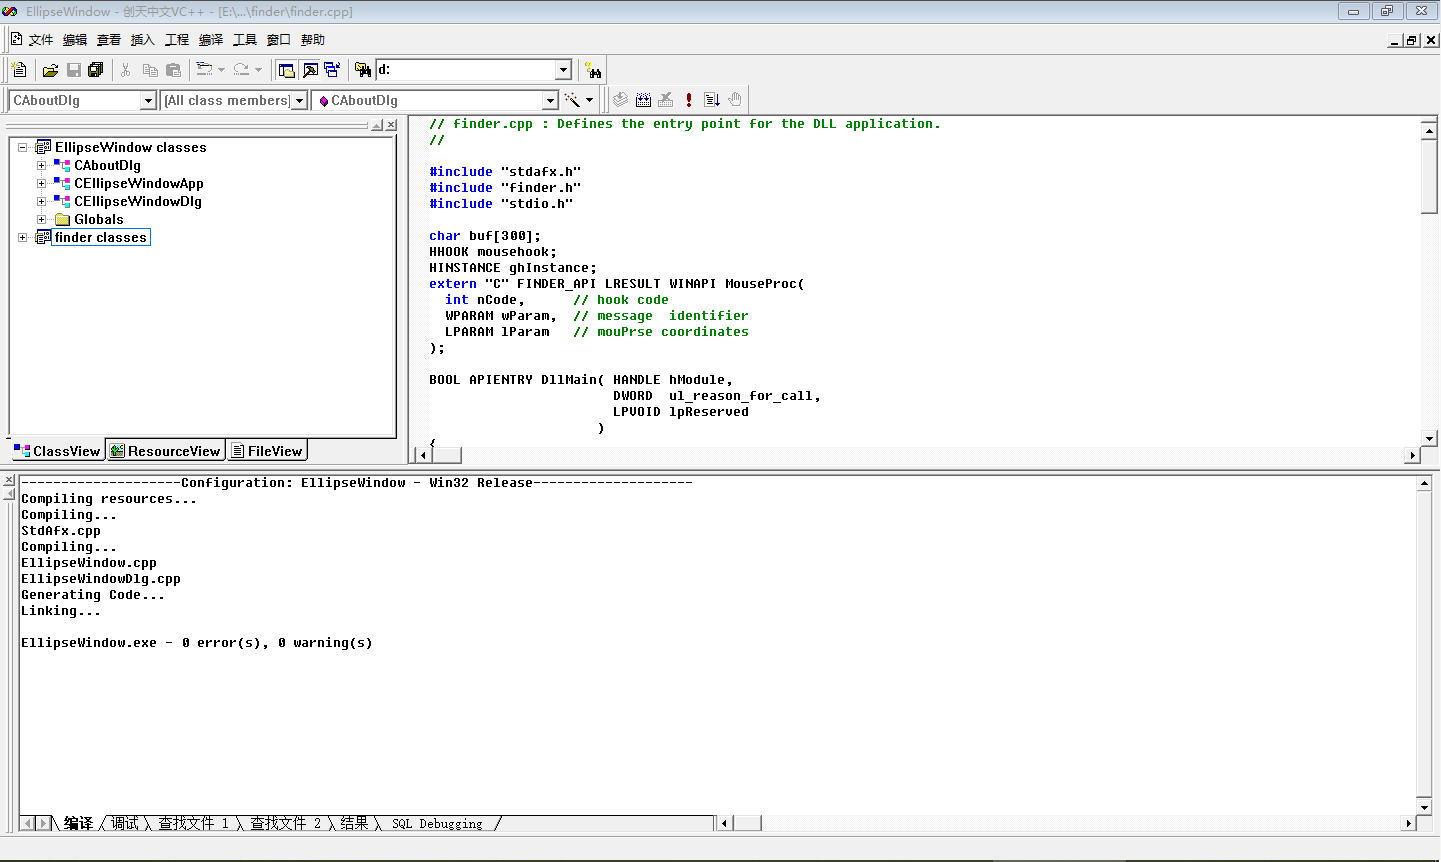Click the Redo arrow icon
1441x862 pixels.
[x=241, y=70]
